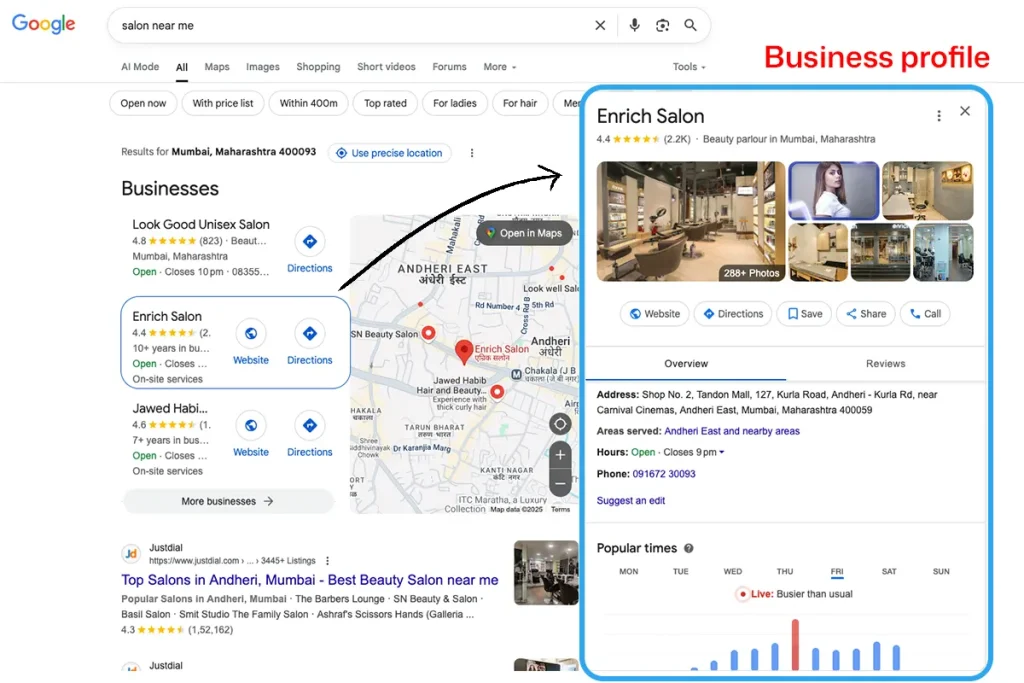Apply the With price list filter
This screenshot has width=1024, height=683.
(x=223, y=103)
